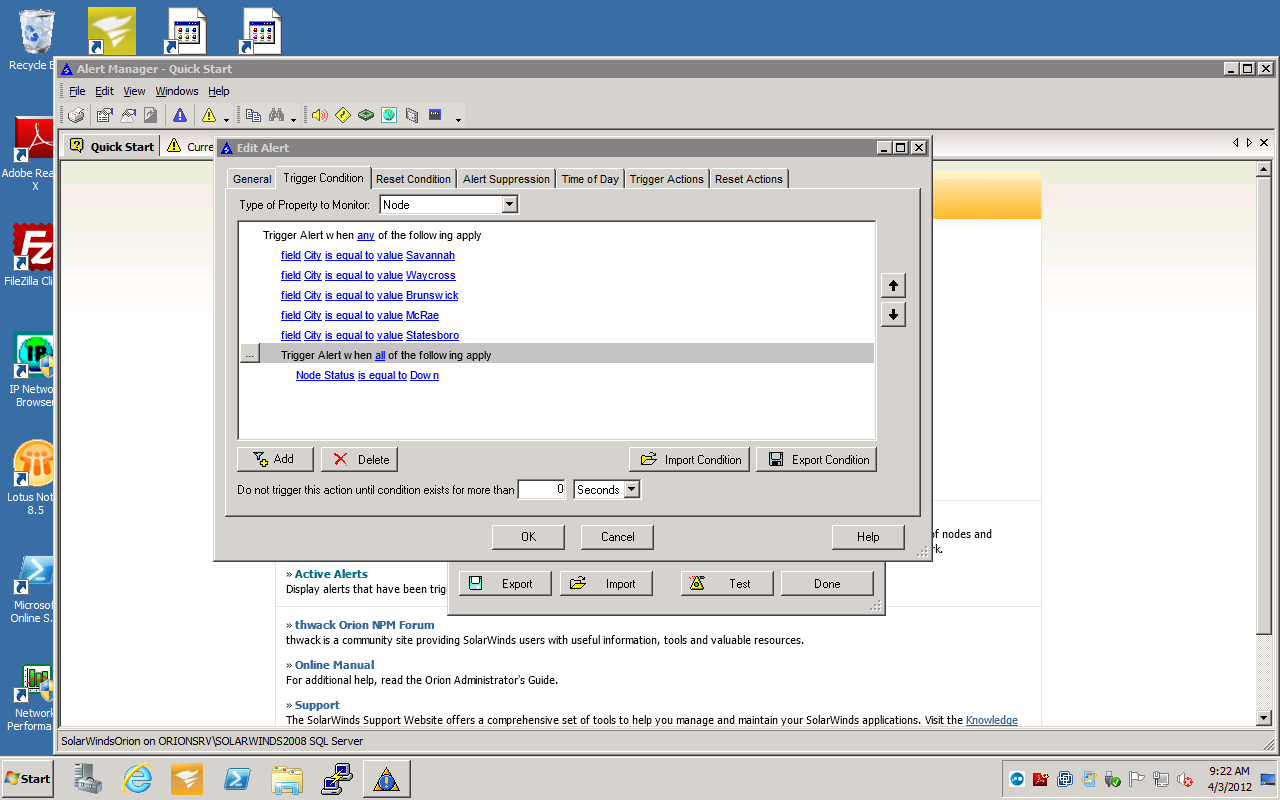
Task: Click the globe toolbar icon
Action: 389,115
